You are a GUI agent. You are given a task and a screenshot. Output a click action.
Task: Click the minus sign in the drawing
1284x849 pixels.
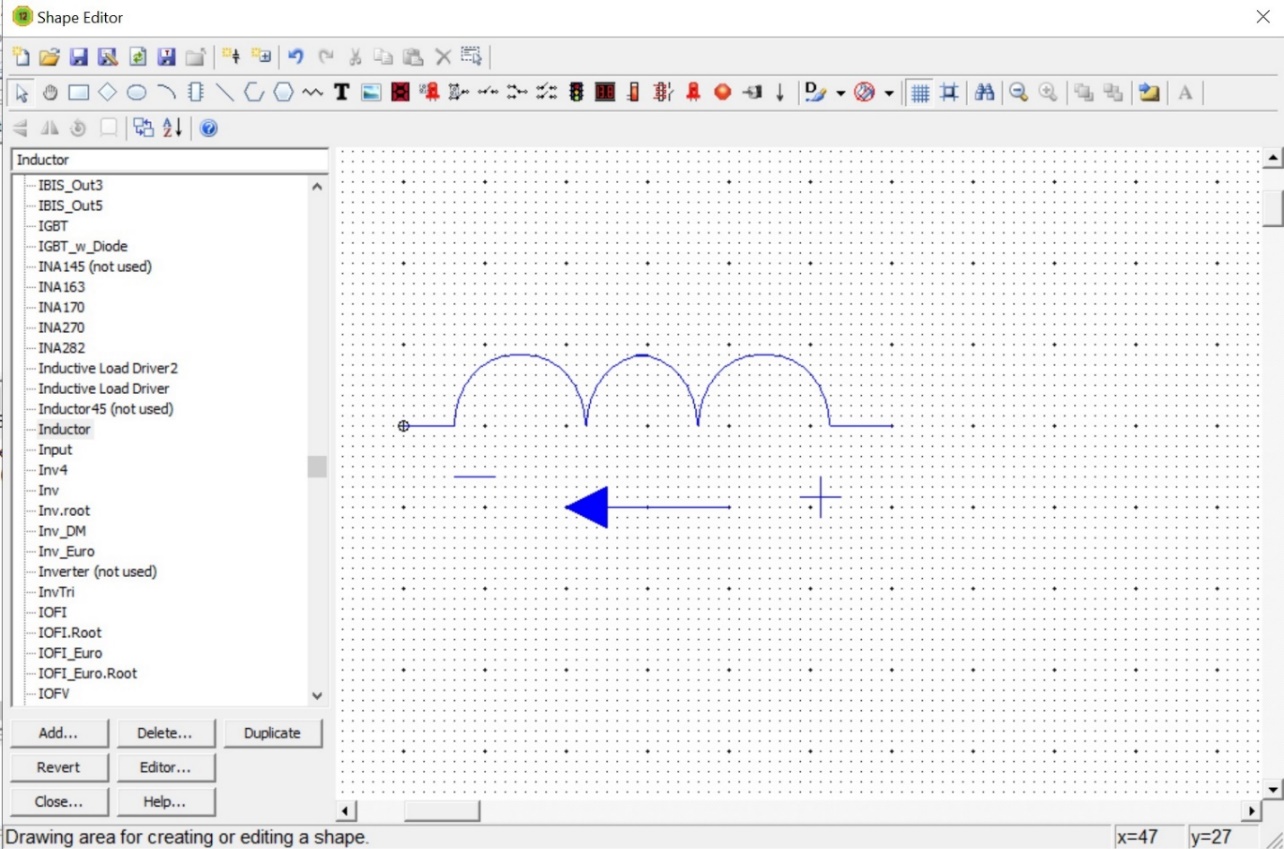(x=474, y=477)
